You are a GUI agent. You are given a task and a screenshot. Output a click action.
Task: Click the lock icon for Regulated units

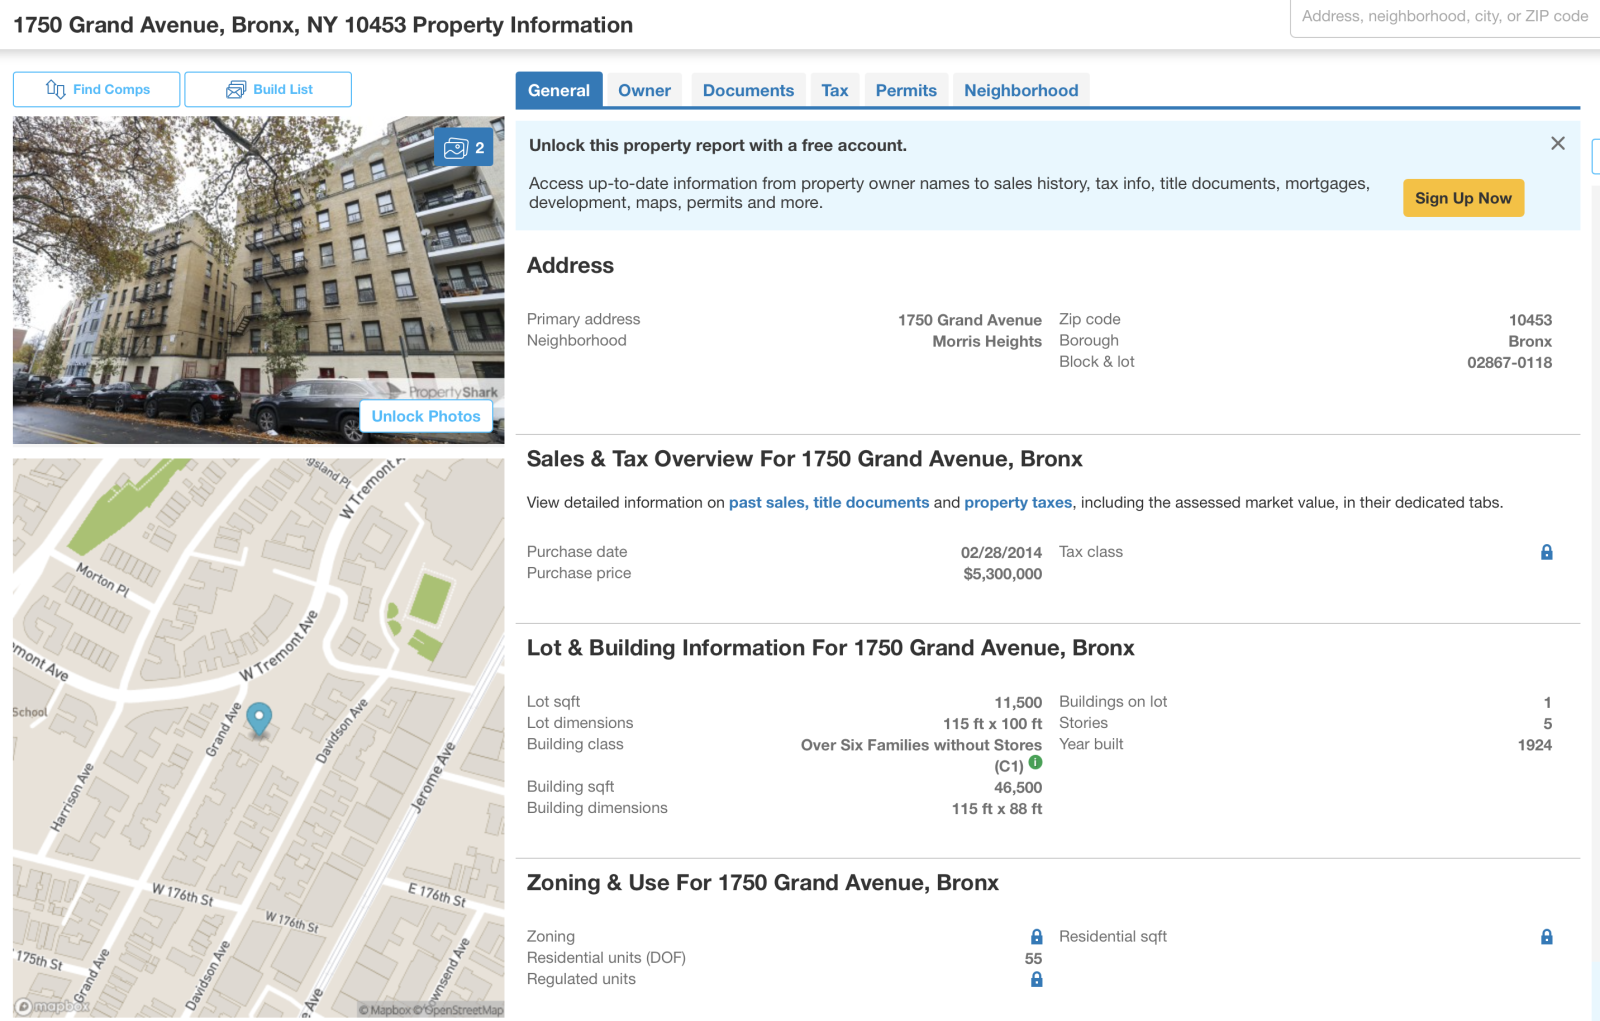pyautogui.click(x=1036, y=980)
